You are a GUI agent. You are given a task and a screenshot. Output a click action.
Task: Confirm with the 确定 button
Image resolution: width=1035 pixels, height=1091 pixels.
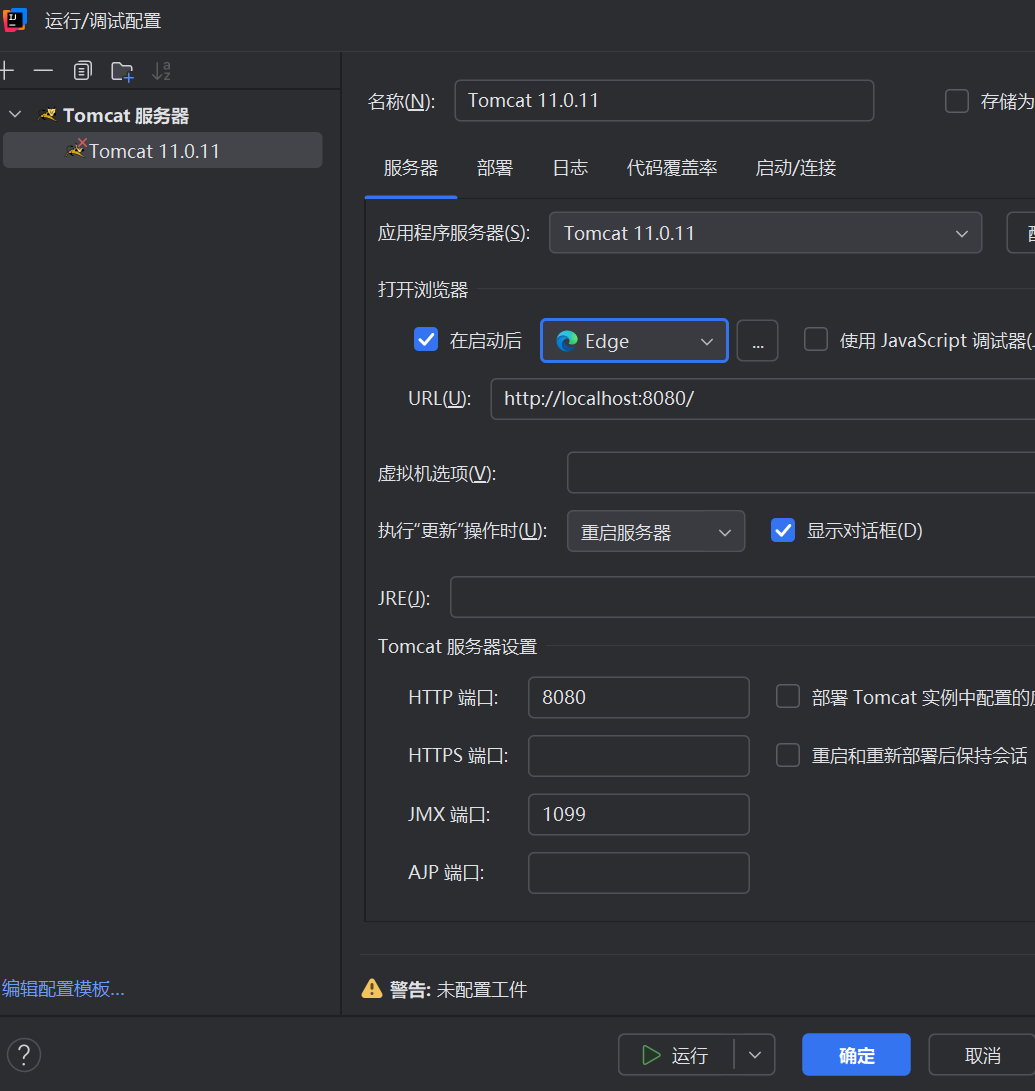click(x=856, y=1055)
